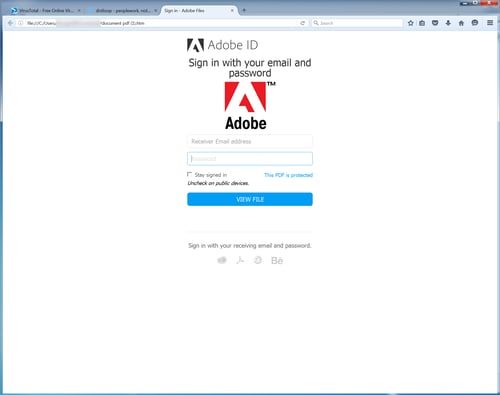Close the VirusTotal tab

pyautogui.click(x=79, y=11)
